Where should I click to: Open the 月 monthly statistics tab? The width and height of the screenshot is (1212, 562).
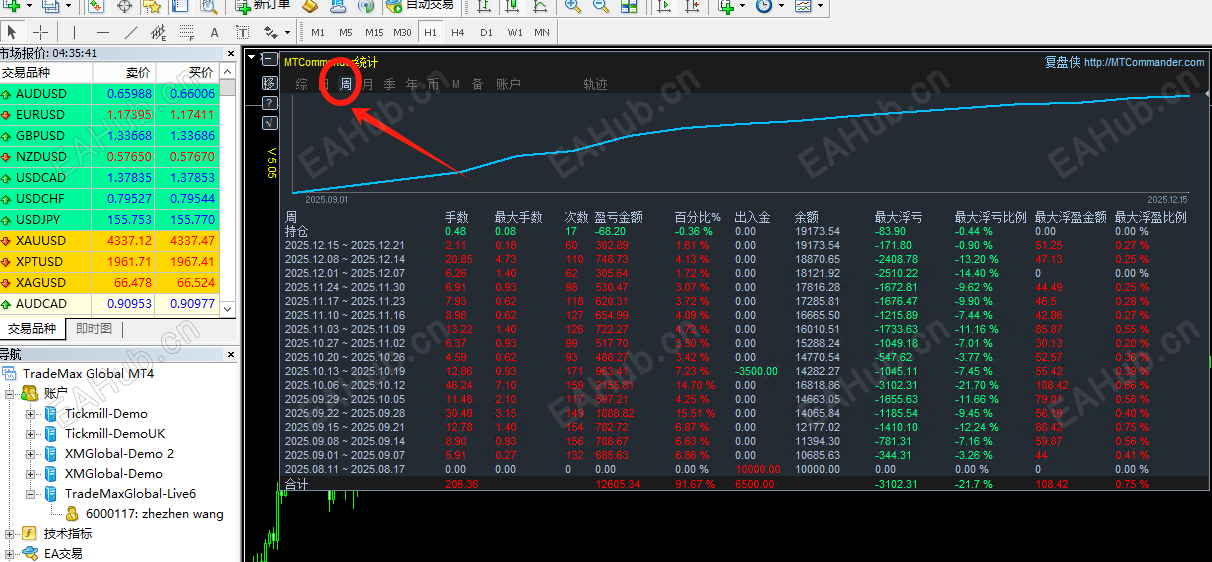point(368,84)
